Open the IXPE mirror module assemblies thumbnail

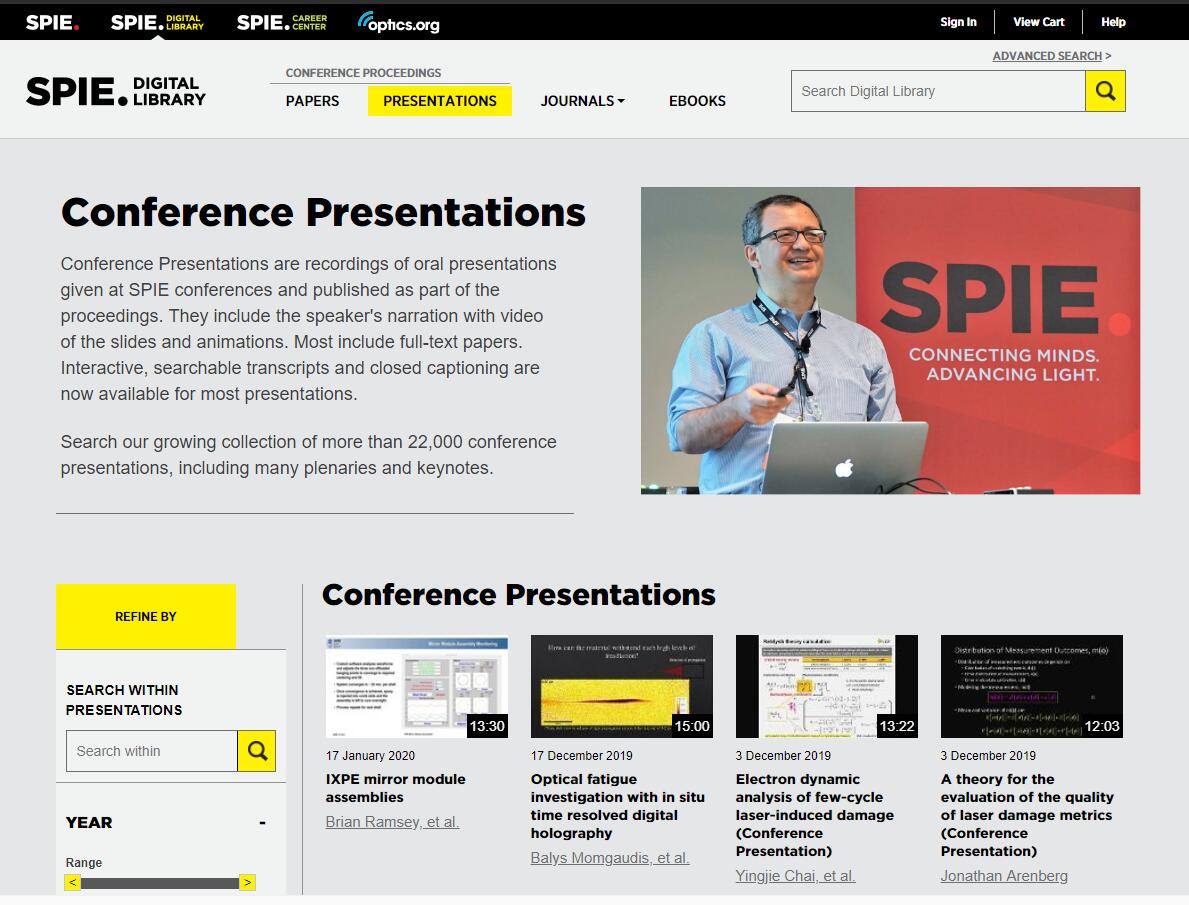(417, 686)
